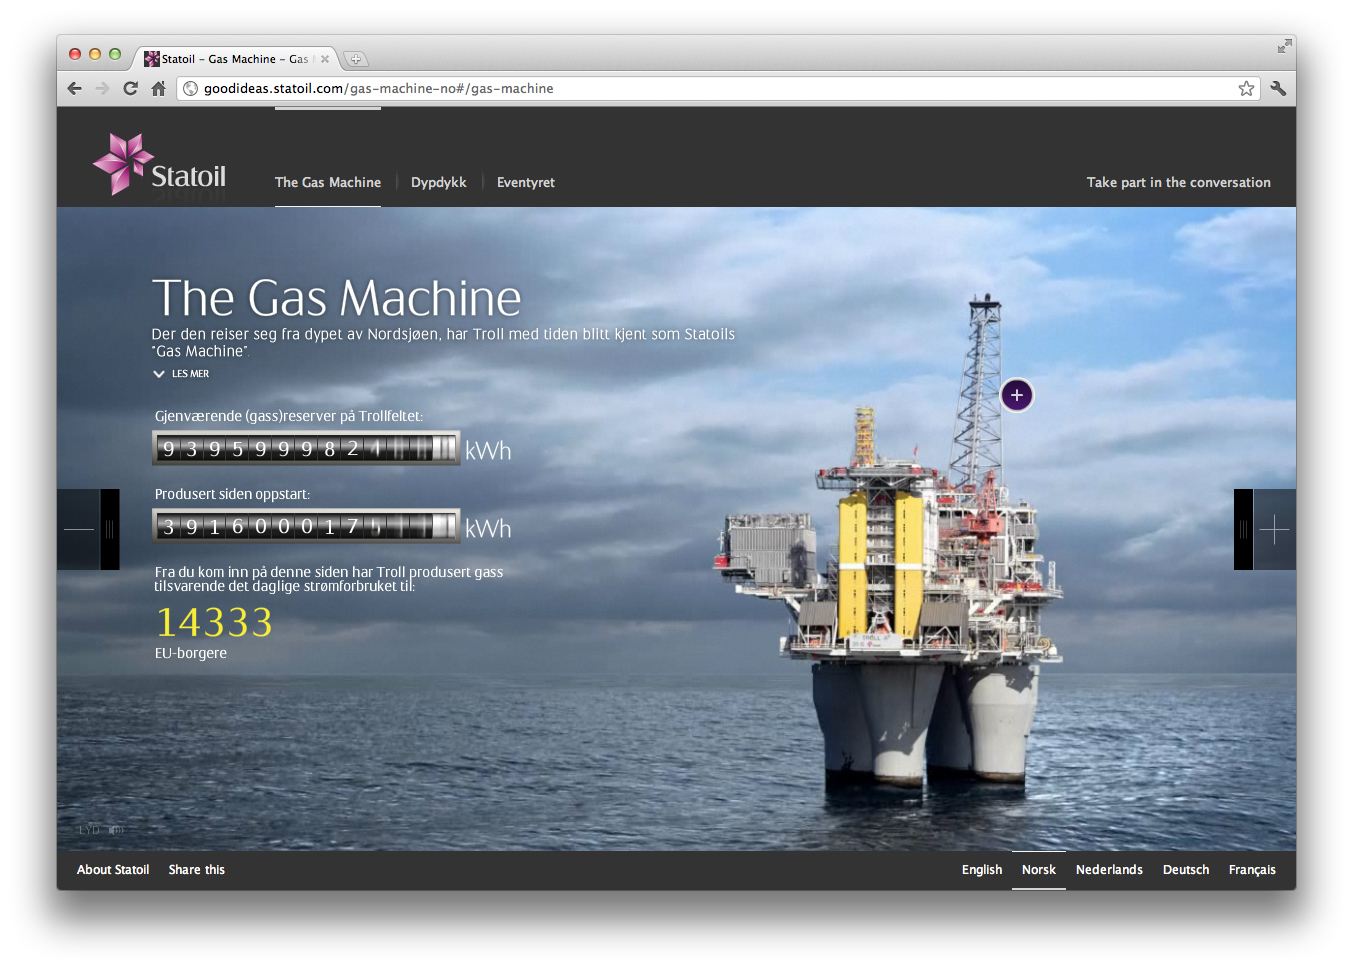Expand the LES MER chevron
Image resolution: width=1353 pixels, height=969 pixels.
pos(159,374)
